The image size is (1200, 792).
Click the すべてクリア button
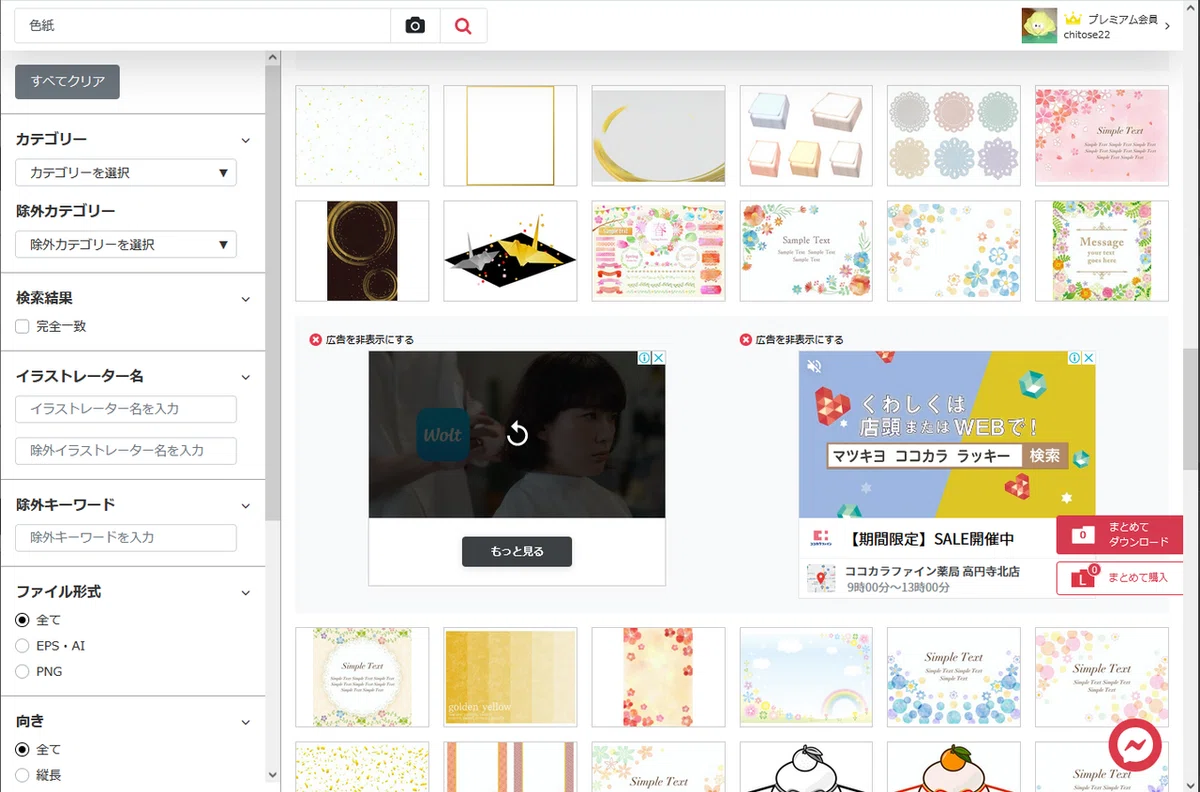click(x=67, y=81)
